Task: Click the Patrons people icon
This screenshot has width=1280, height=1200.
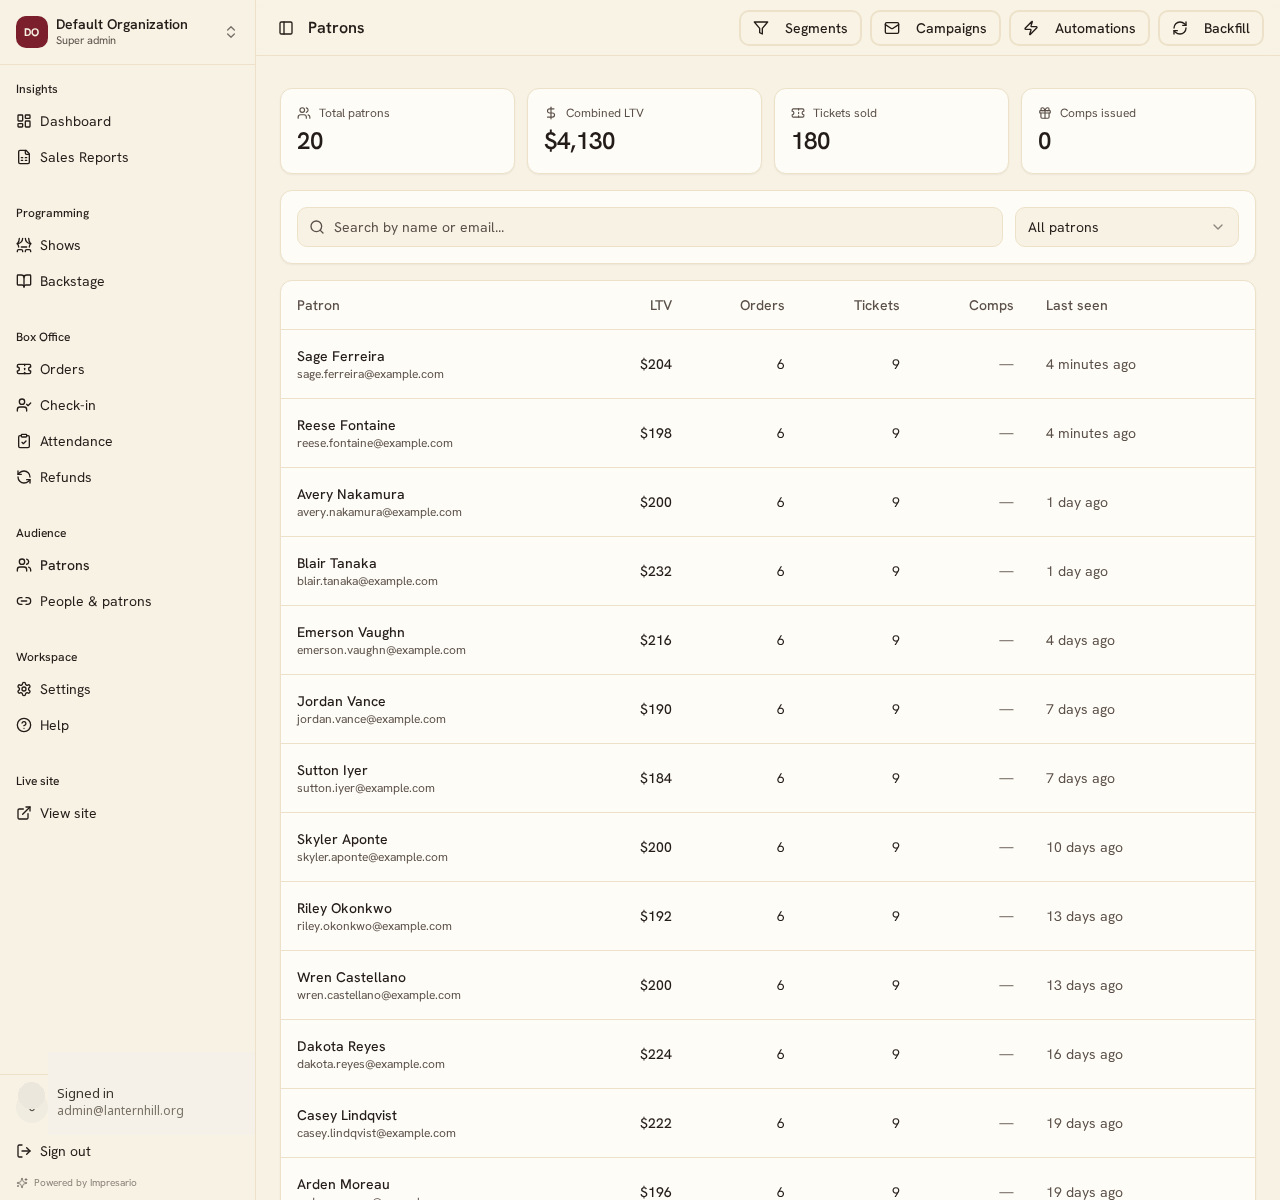Action: (x=24, y=565)
